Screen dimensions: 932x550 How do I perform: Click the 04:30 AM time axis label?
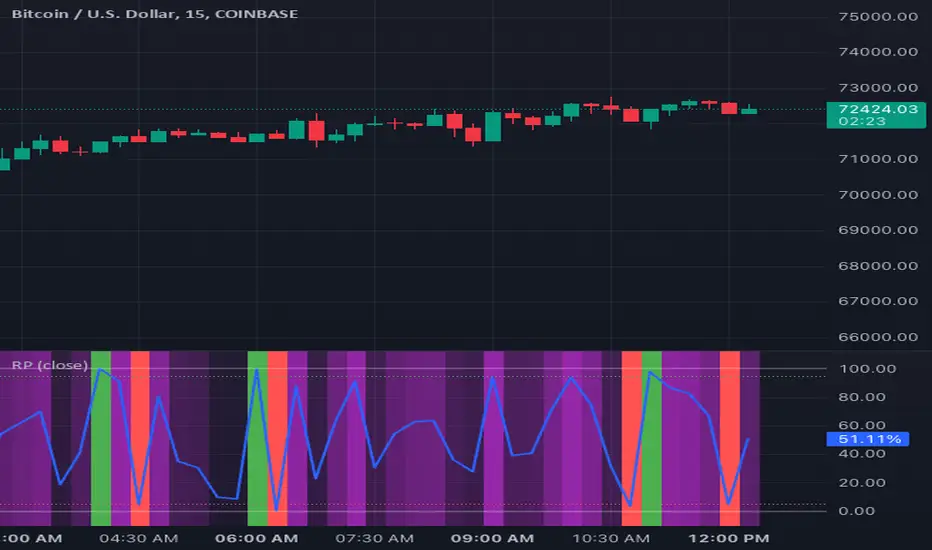coord(138,539)
